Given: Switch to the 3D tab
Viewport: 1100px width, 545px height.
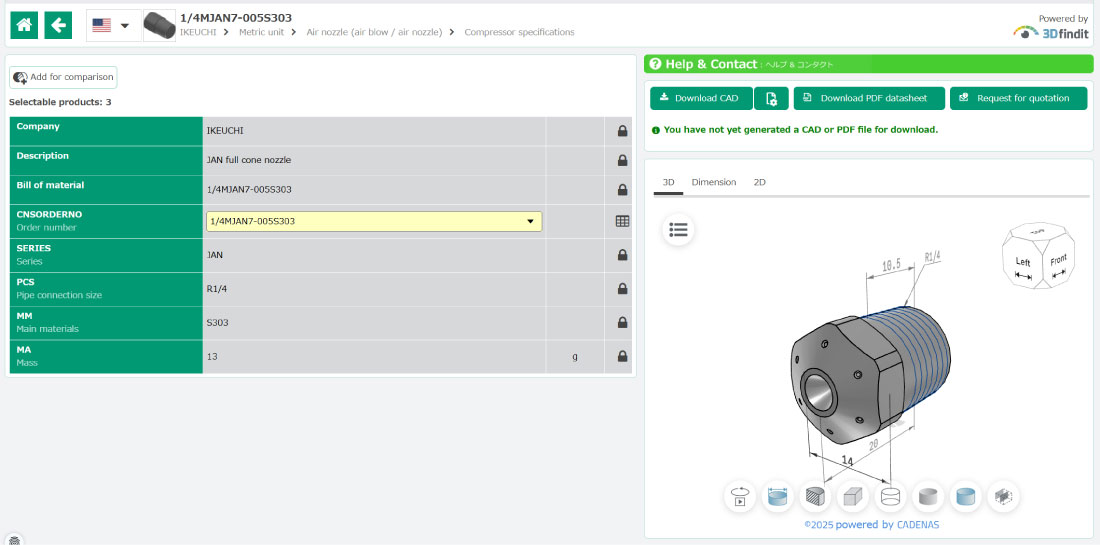Looking at the screenshot, I should [x=669, y=182].
